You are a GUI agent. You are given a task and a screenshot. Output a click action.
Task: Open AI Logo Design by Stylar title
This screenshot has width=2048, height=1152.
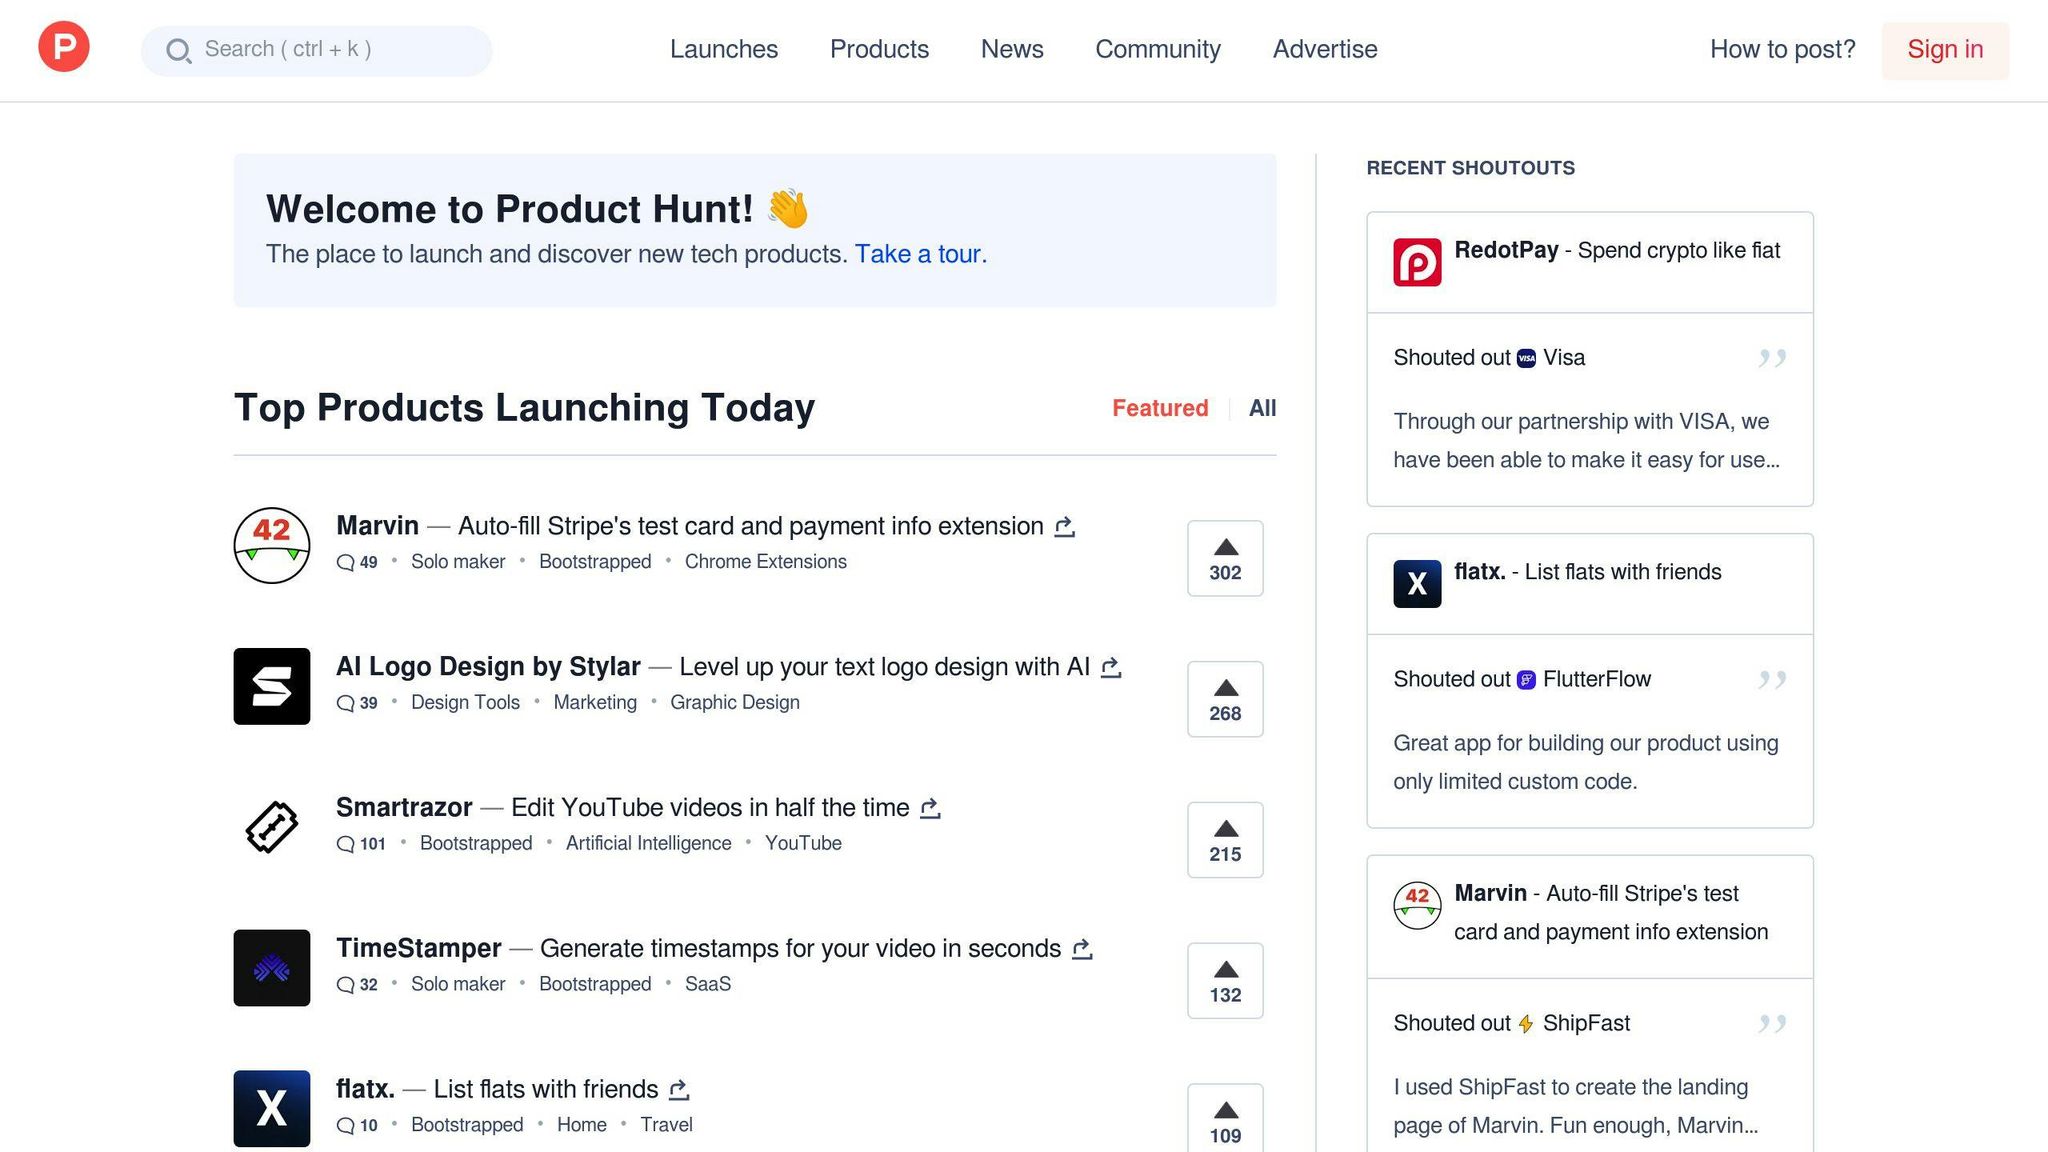coord(488,667)
